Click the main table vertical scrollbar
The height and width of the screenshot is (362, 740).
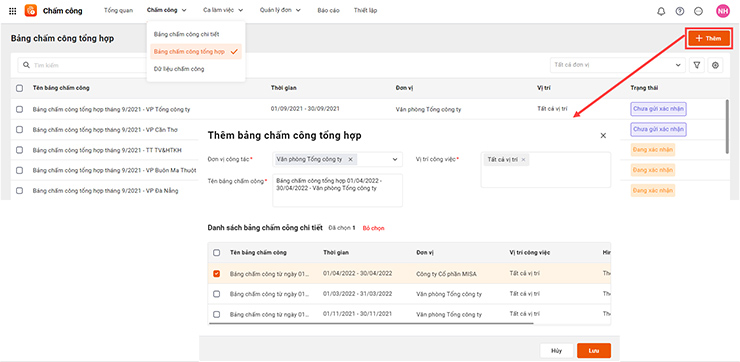728,126
